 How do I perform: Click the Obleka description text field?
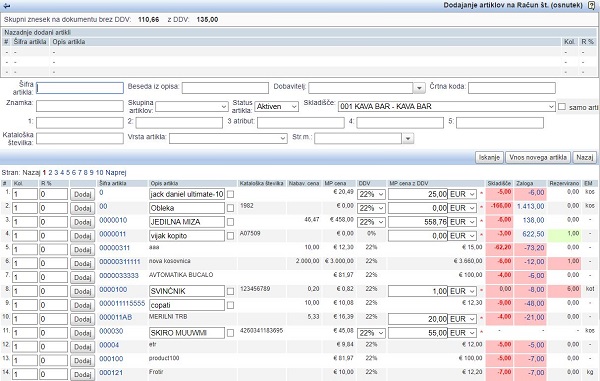[x=187, y=208]
